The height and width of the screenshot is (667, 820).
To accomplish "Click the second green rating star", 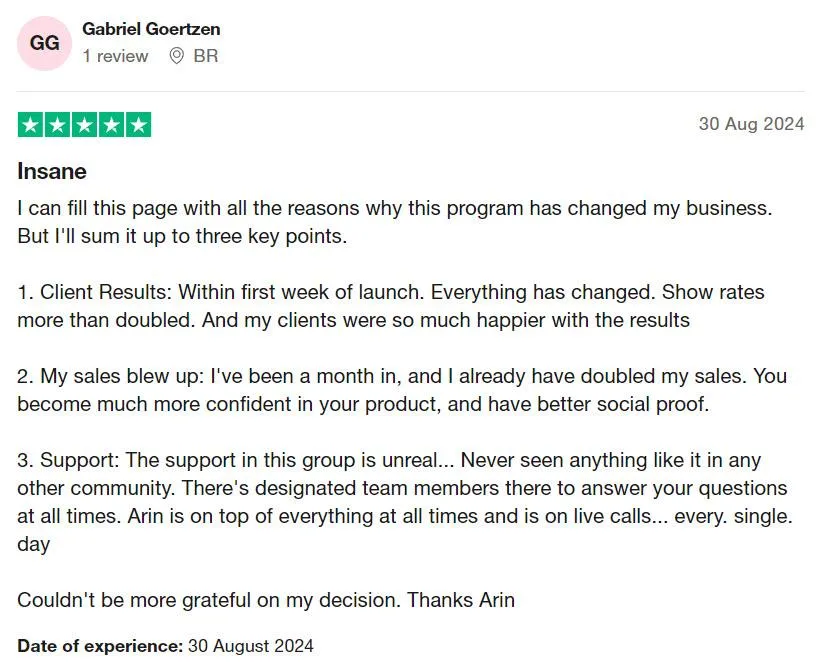I will point(58,125).
